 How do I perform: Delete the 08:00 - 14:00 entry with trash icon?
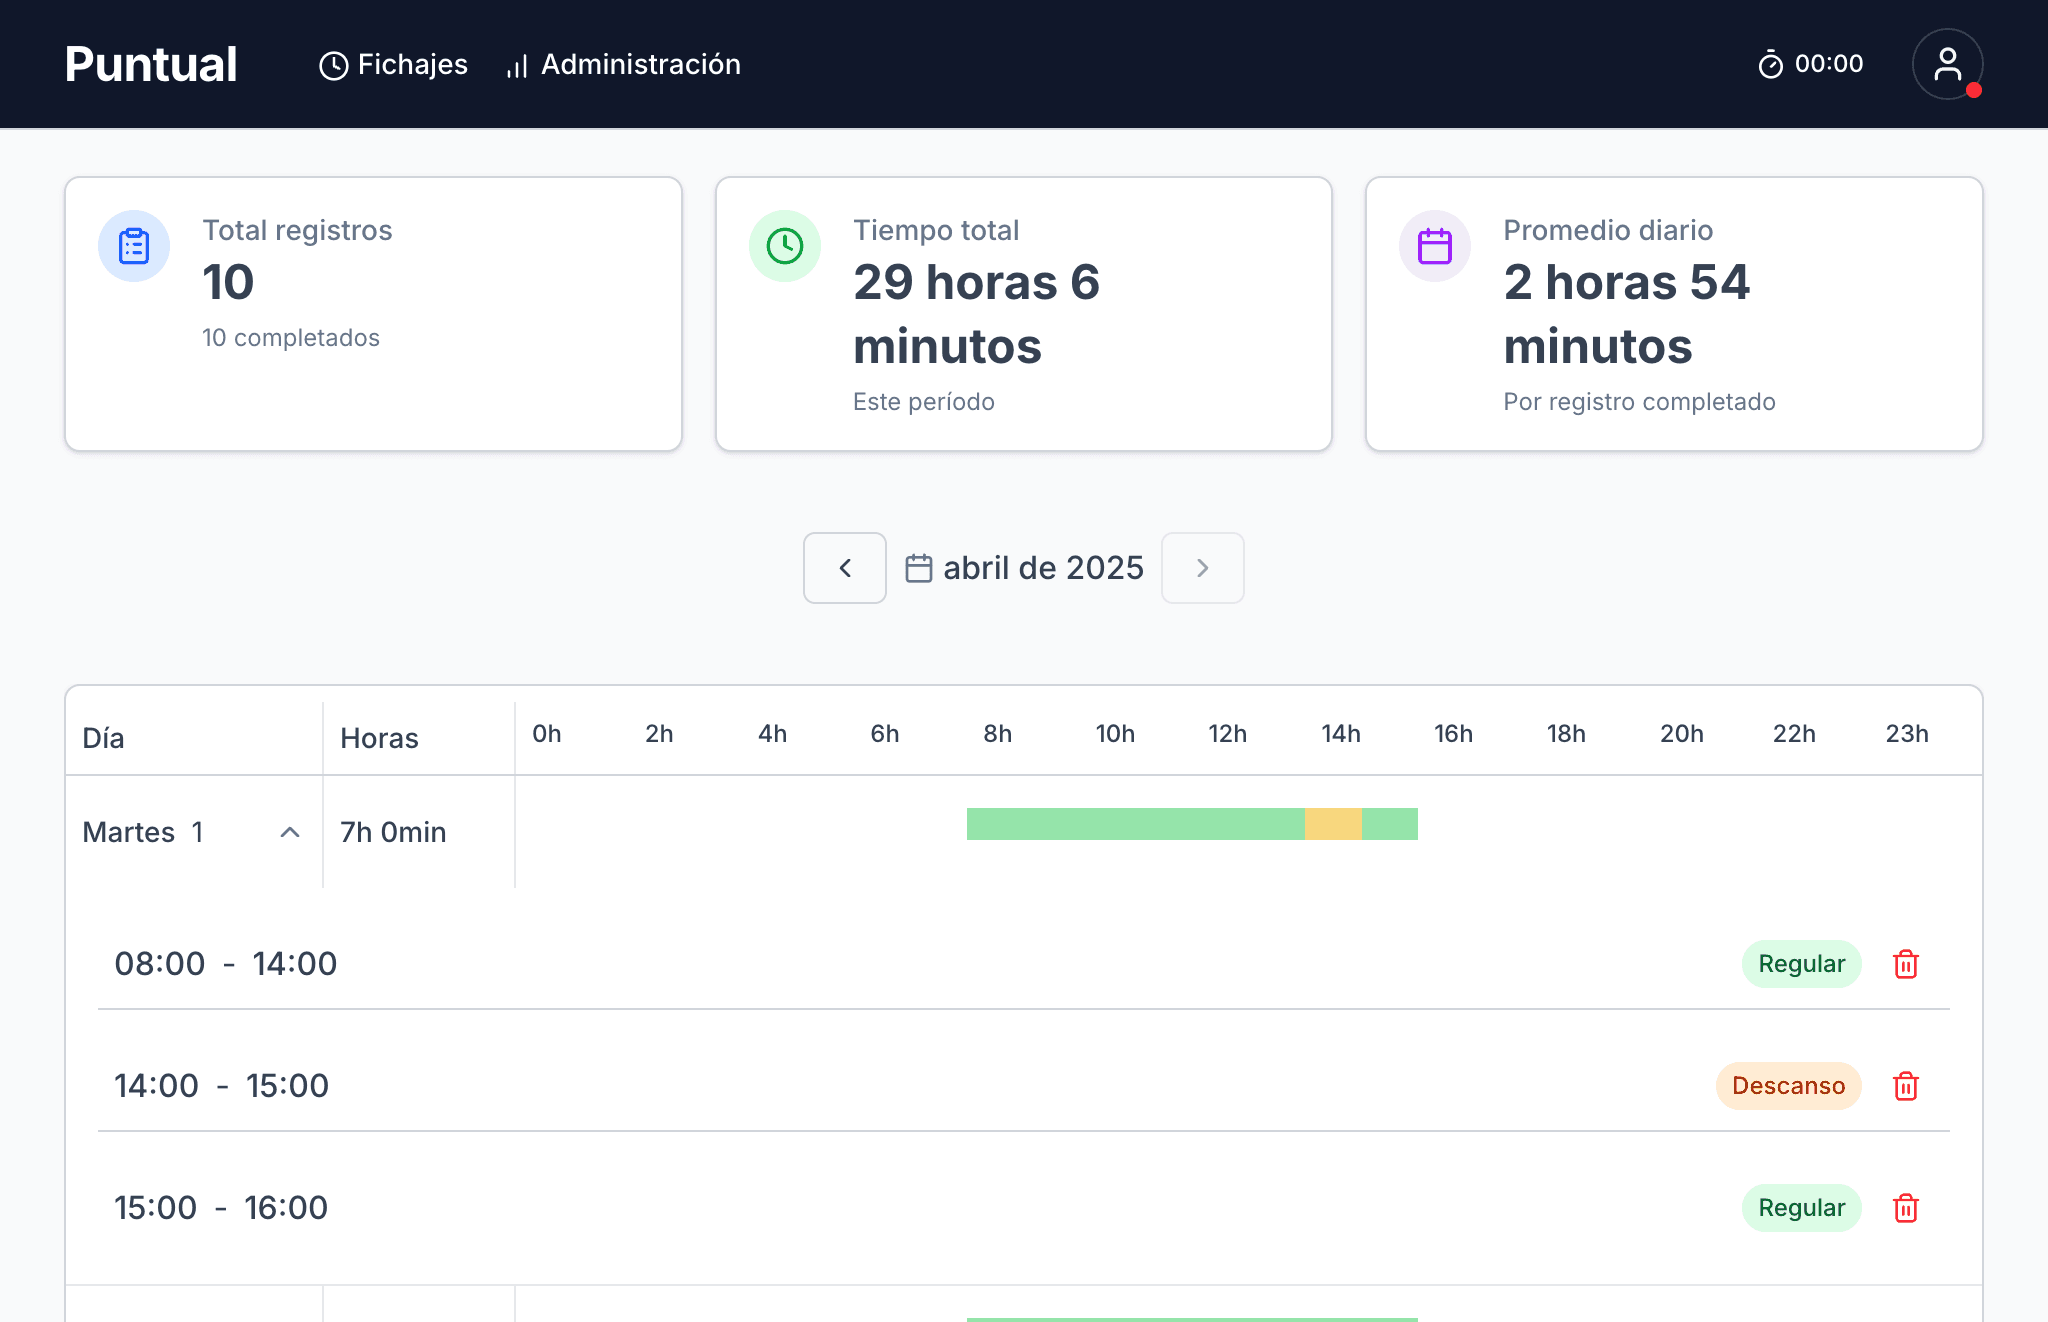1906,964
